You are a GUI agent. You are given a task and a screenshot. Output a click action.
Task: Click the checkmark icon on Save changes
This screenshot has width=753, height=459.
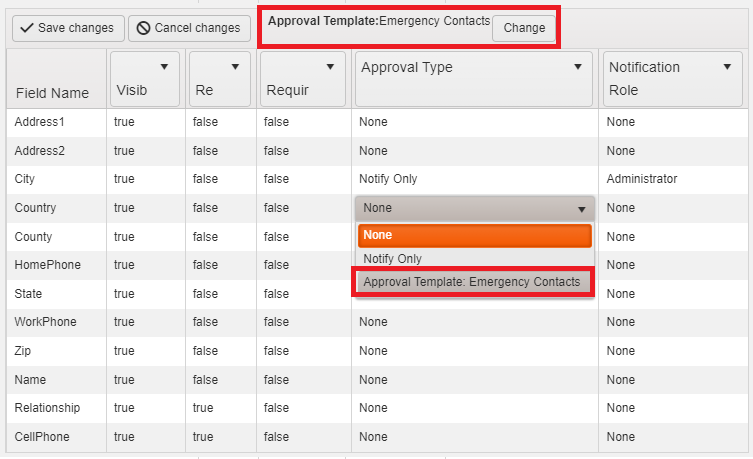pos(27,28)
